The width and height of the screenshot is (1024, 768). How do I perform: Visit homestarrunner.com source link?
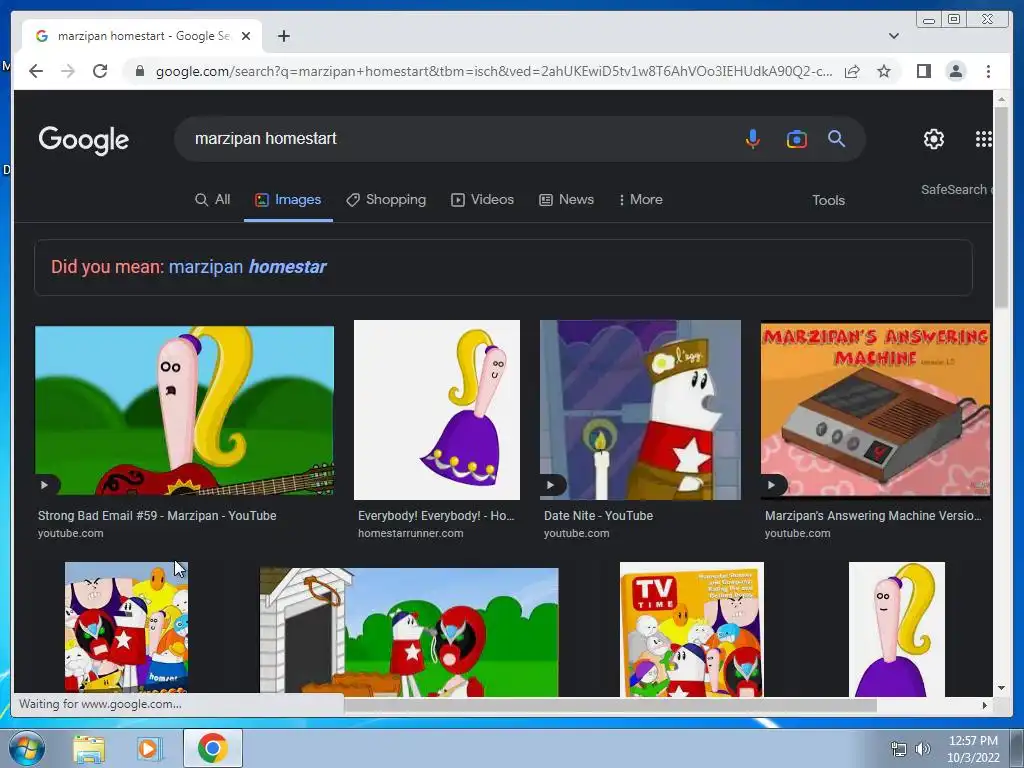[411, 534]
